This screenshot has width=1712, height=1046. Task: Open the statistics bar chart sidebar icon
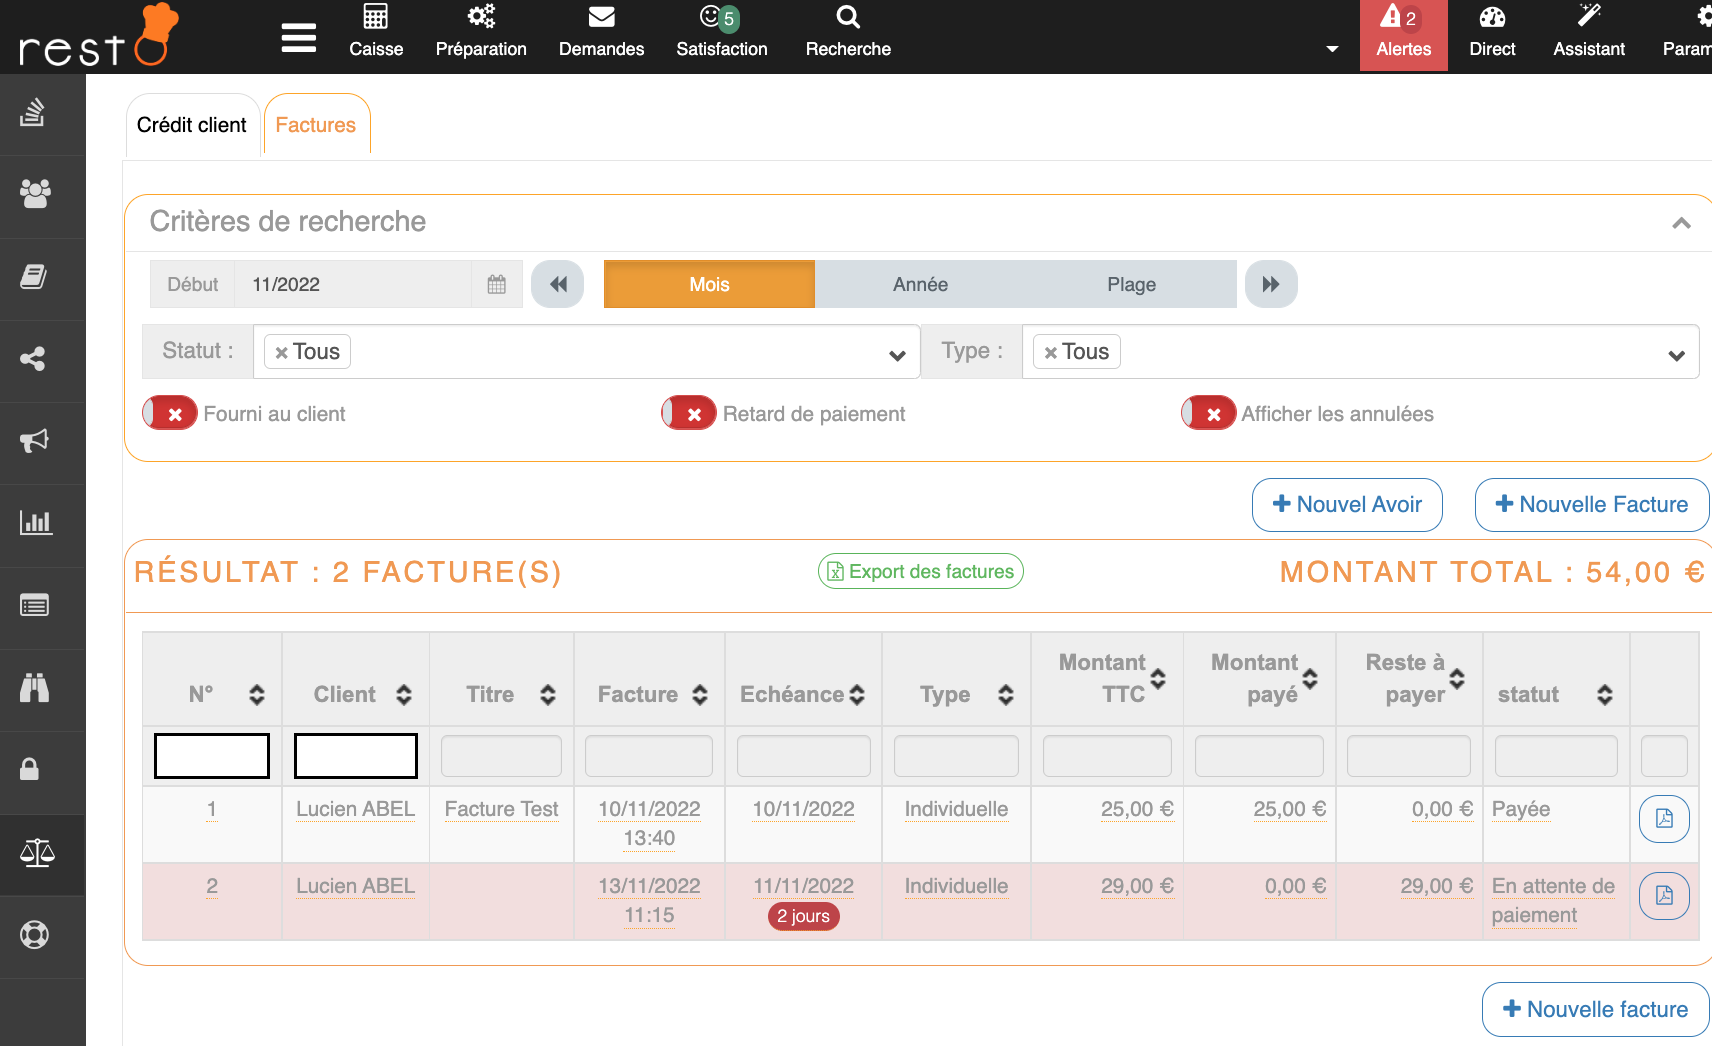coord(35,523)
